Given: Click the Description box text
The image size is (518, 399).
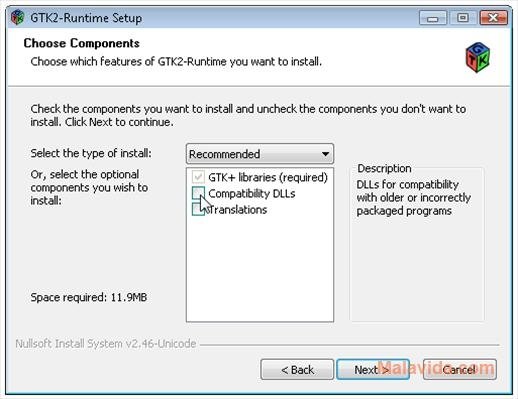Looking at the screenshot, I should click(413, 198).
